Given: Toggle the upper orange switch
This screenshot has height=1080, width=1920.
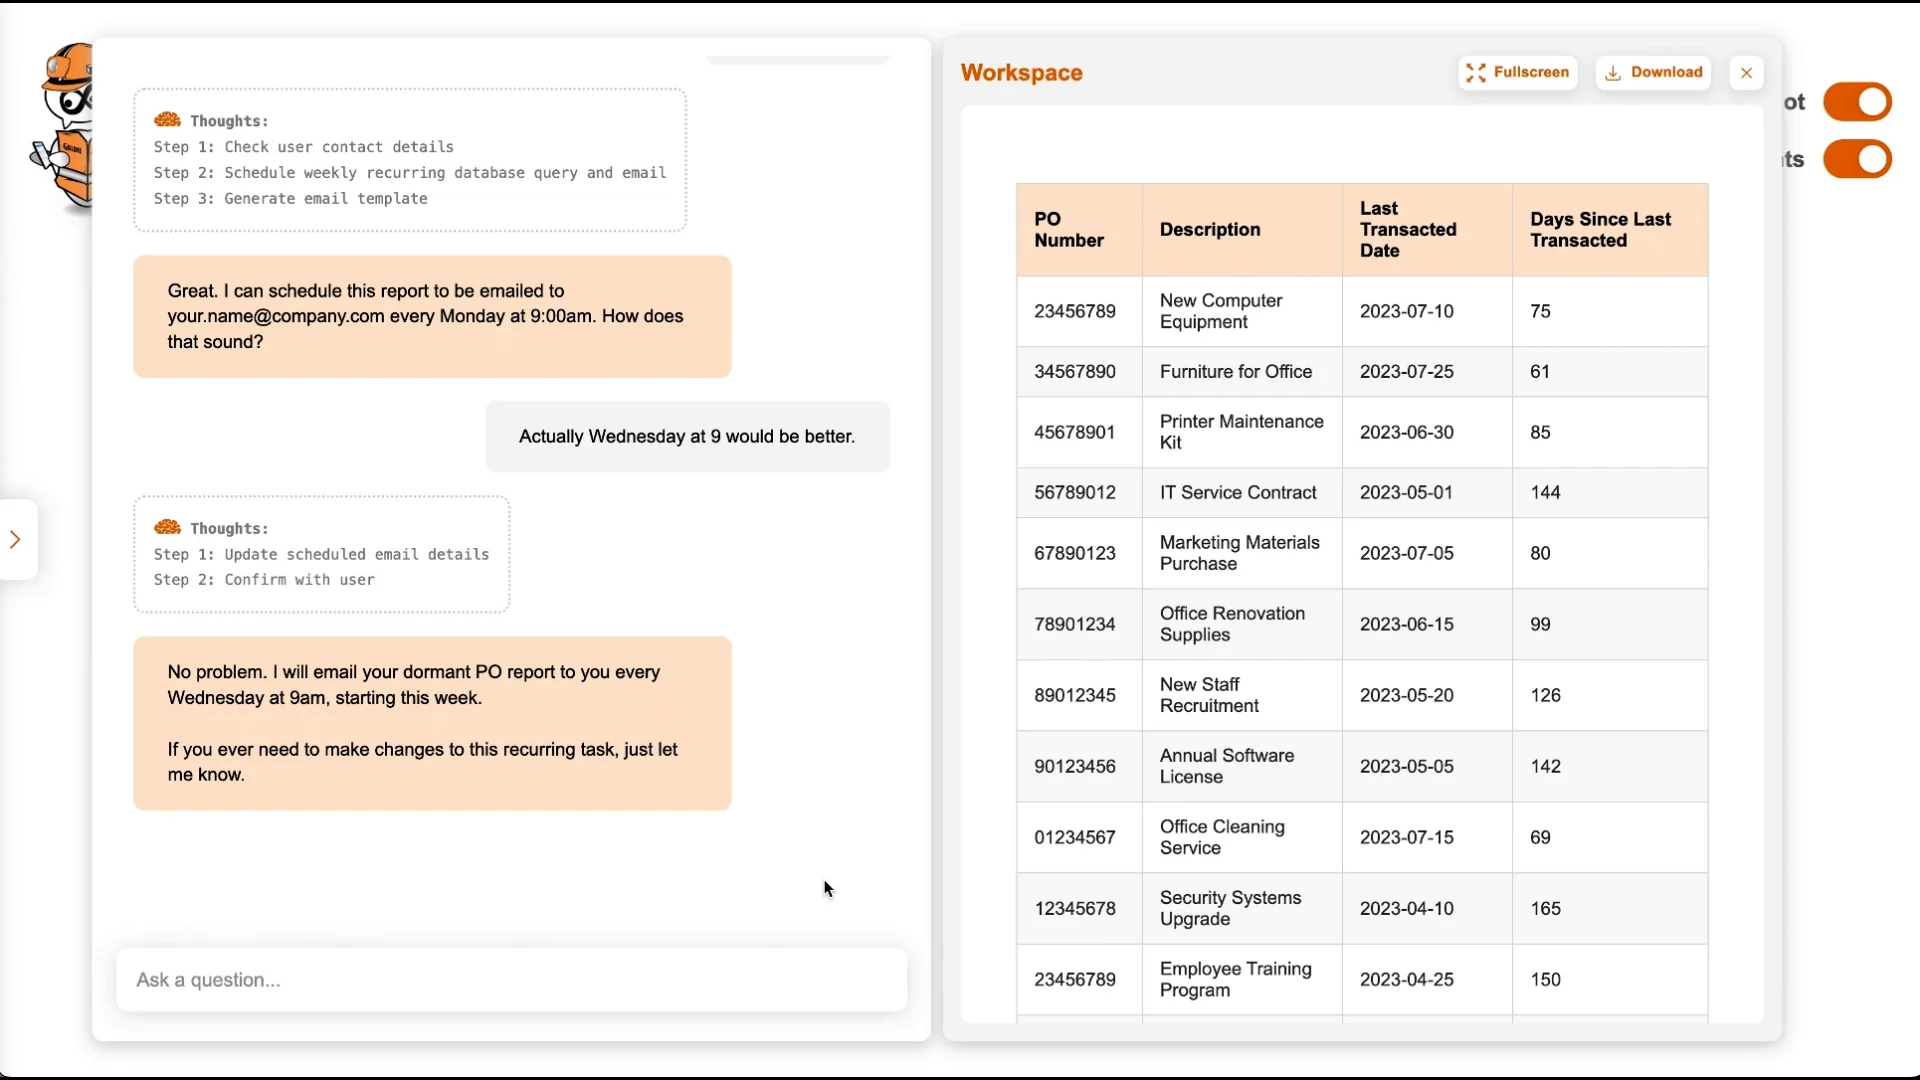Looking at the screenshot, I should click(1856, 102).
